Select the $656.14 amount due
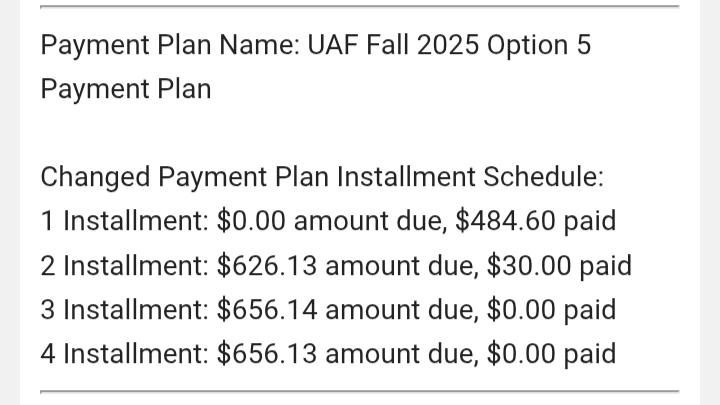The width and height of the screenshot is (720, 405). (267, 309)
